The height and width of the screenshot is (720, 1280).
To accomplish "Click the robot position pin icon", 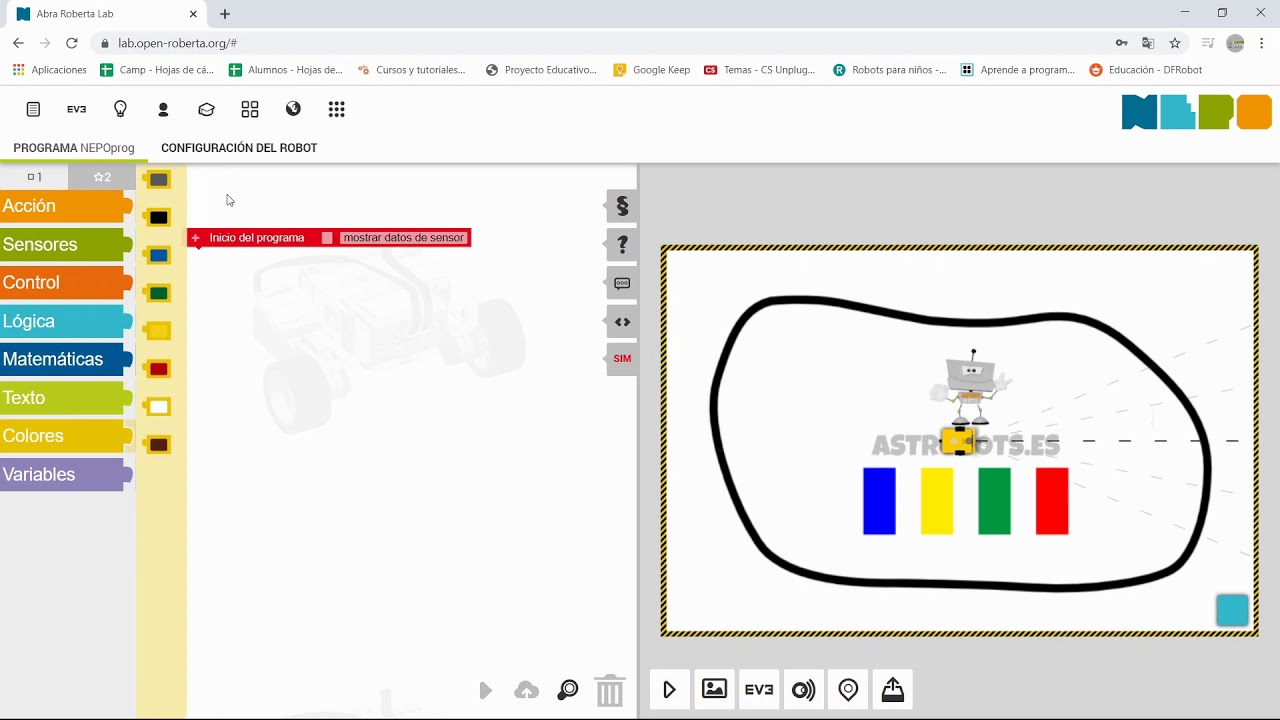I will coord(848,689).
